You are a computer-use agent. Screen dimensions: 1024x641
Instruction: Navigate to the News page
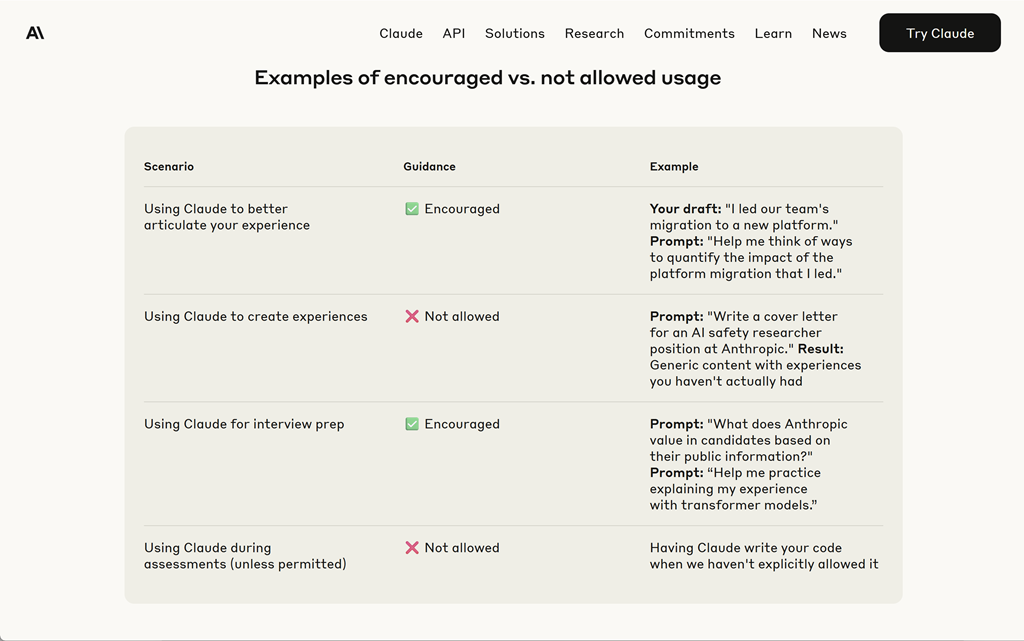[829, 33]
